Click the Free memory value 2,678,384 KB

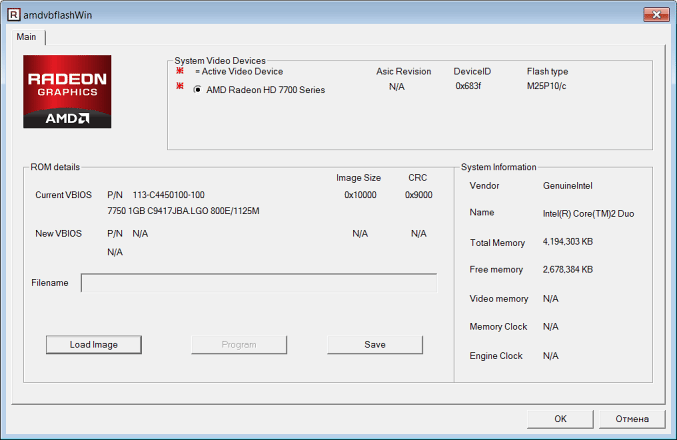567,269
